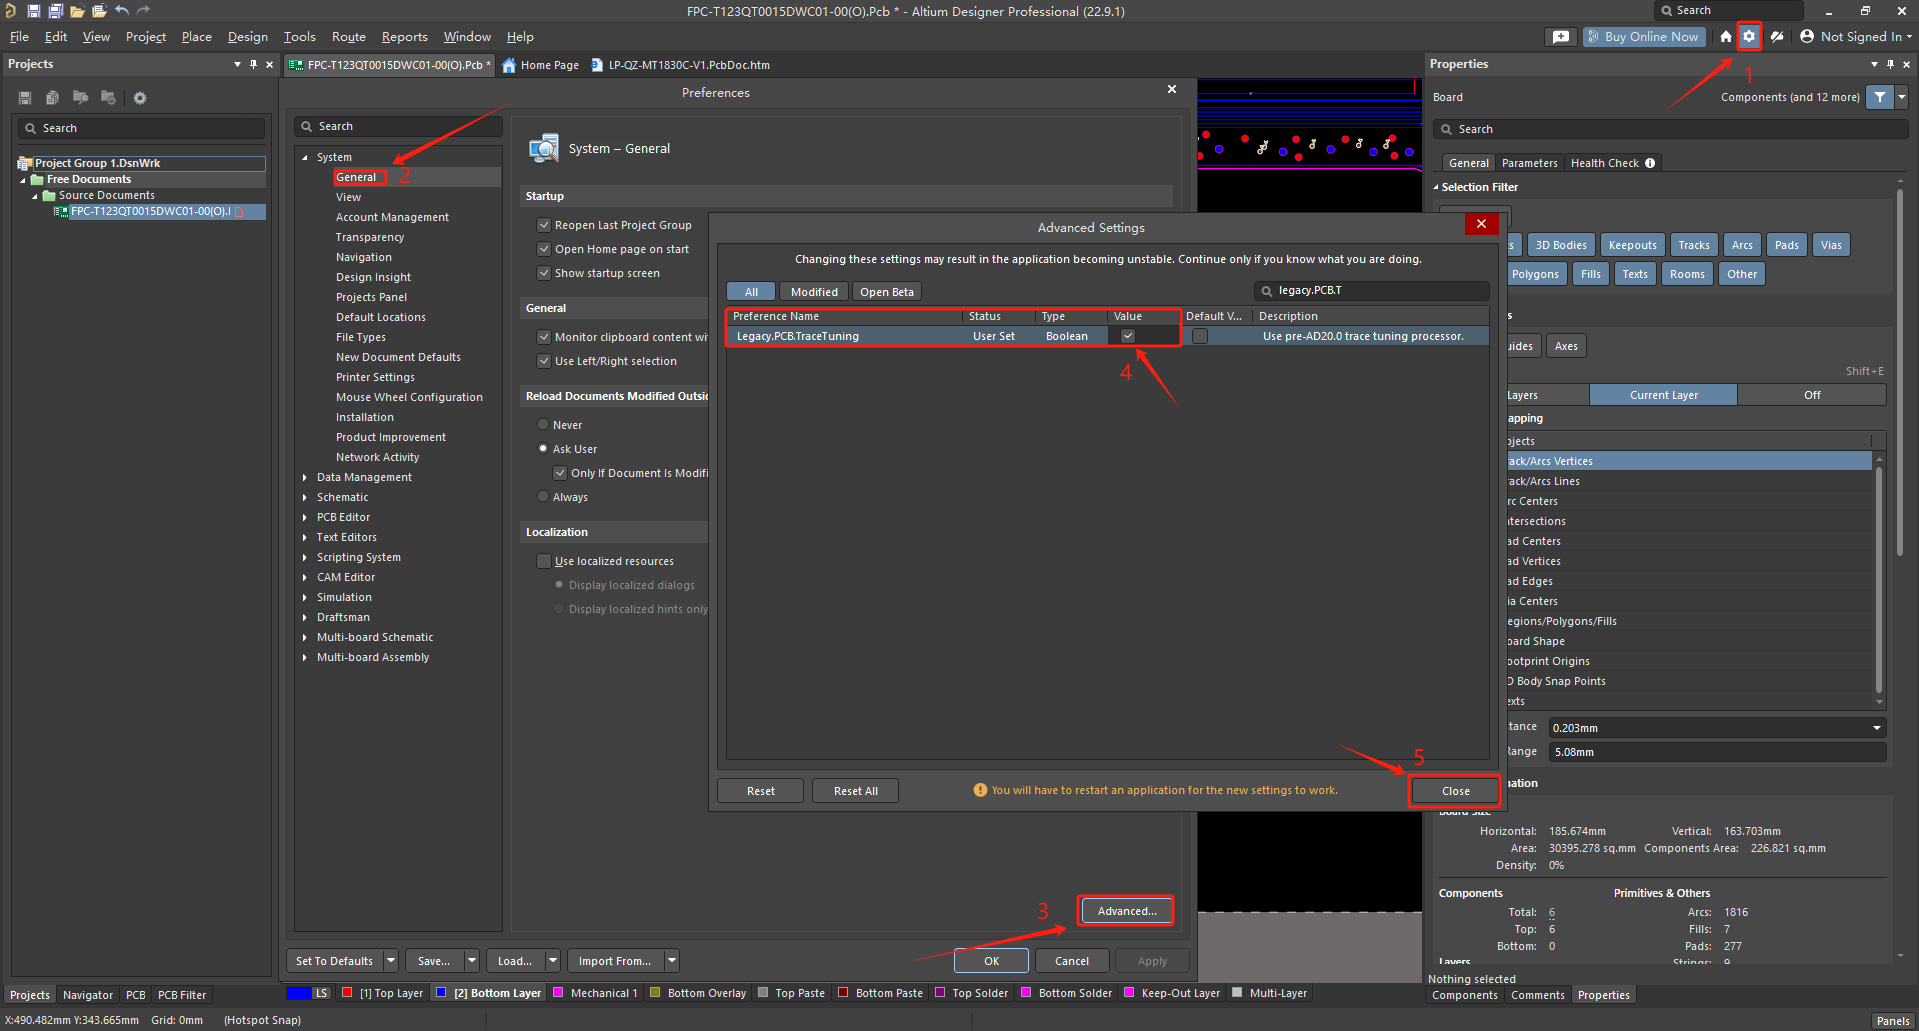Click the Mechanical 1 magenta color swatch
The image size is (1919, 1031).
558,993
